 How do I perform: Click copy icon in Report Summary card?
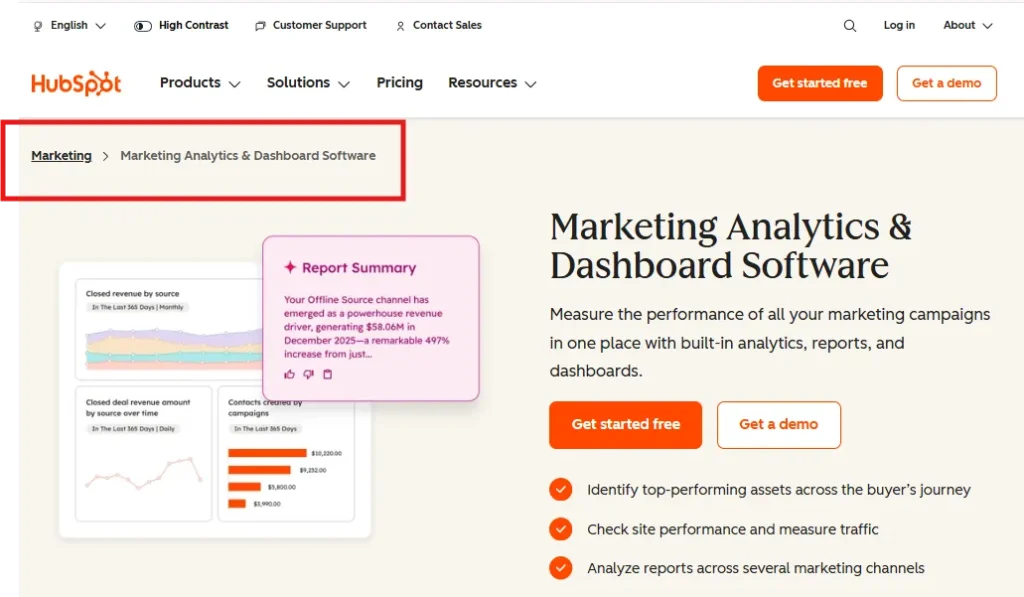pos(328,374)
